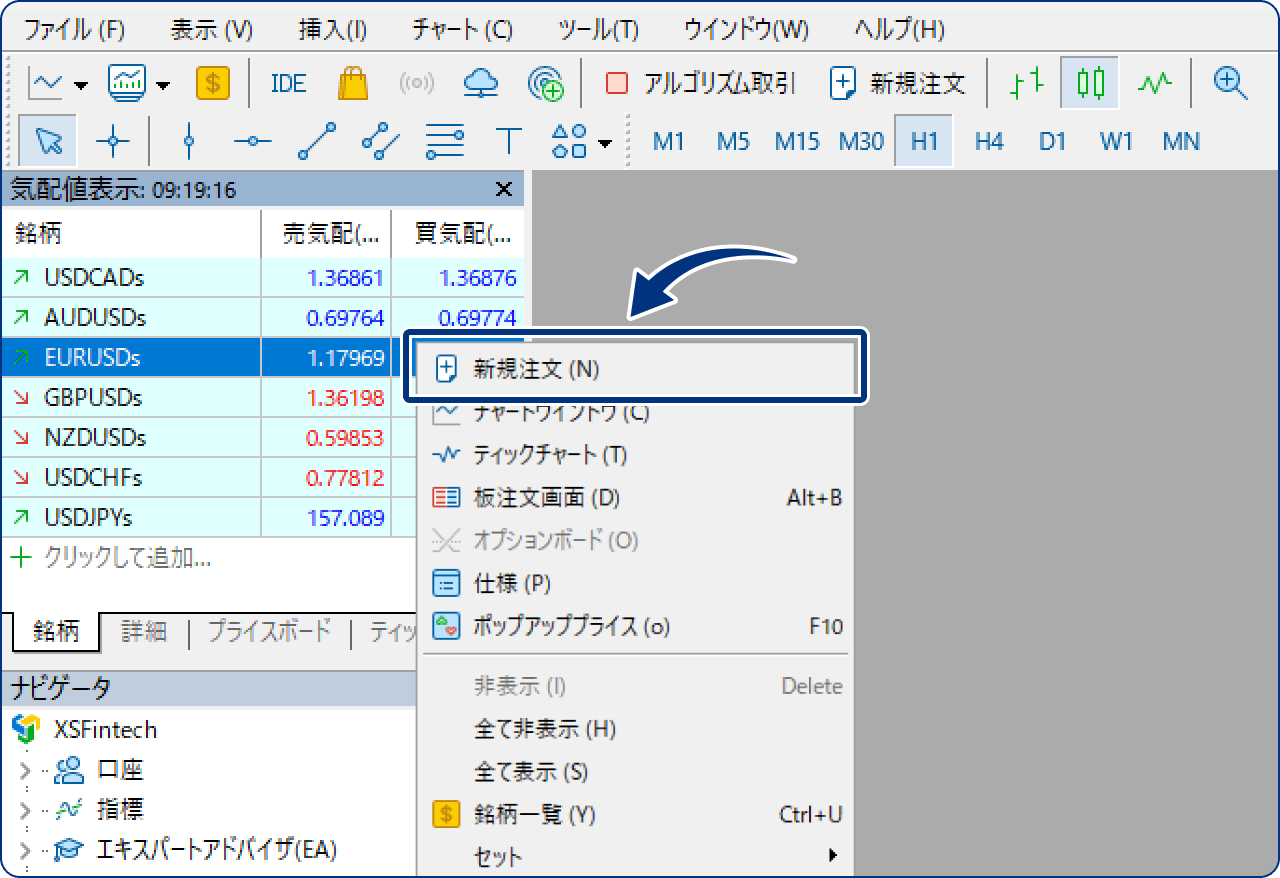The image size is (1280, 878).
Task: Open the ヘルプ(H) menu
Action: 900,29
